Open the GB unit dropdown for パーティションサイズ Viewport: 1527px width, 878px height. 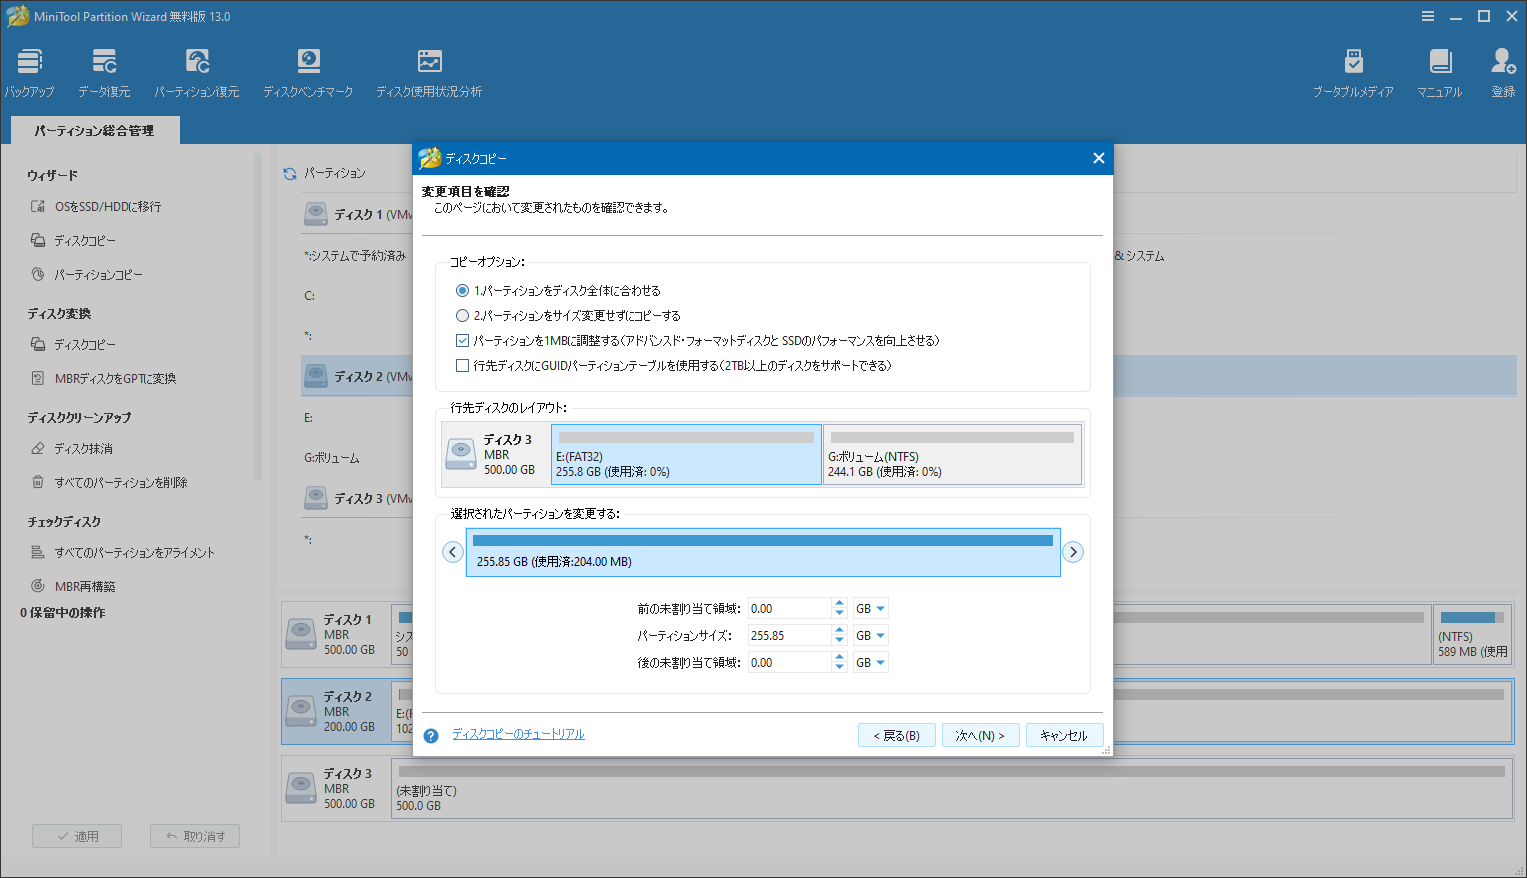click(870, 634)
